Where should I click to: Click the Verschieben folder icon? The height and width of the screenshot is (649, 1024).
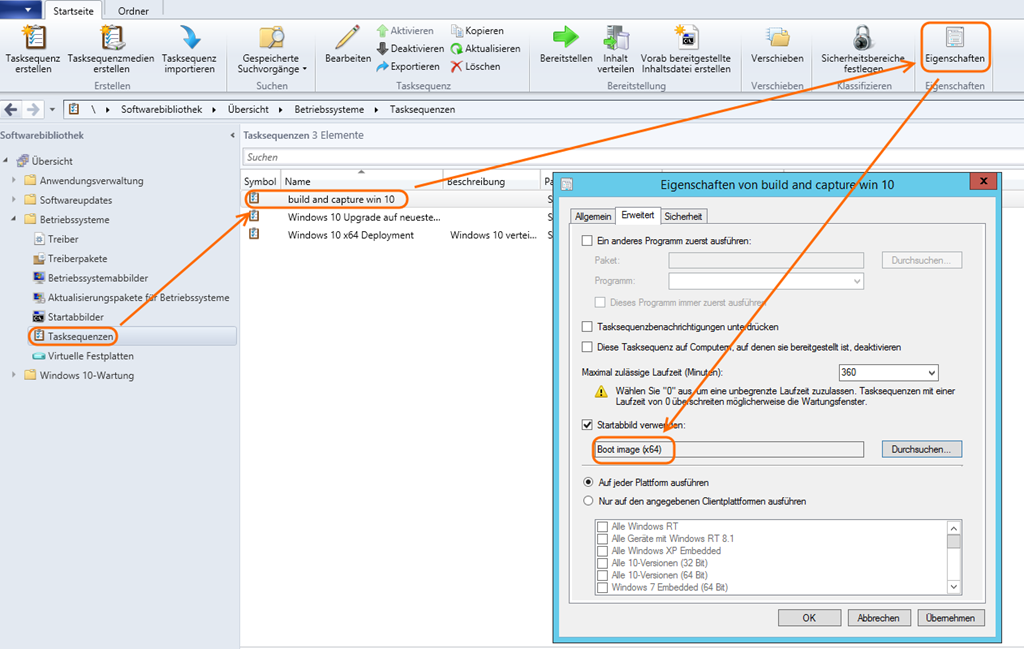click(777, 38)
